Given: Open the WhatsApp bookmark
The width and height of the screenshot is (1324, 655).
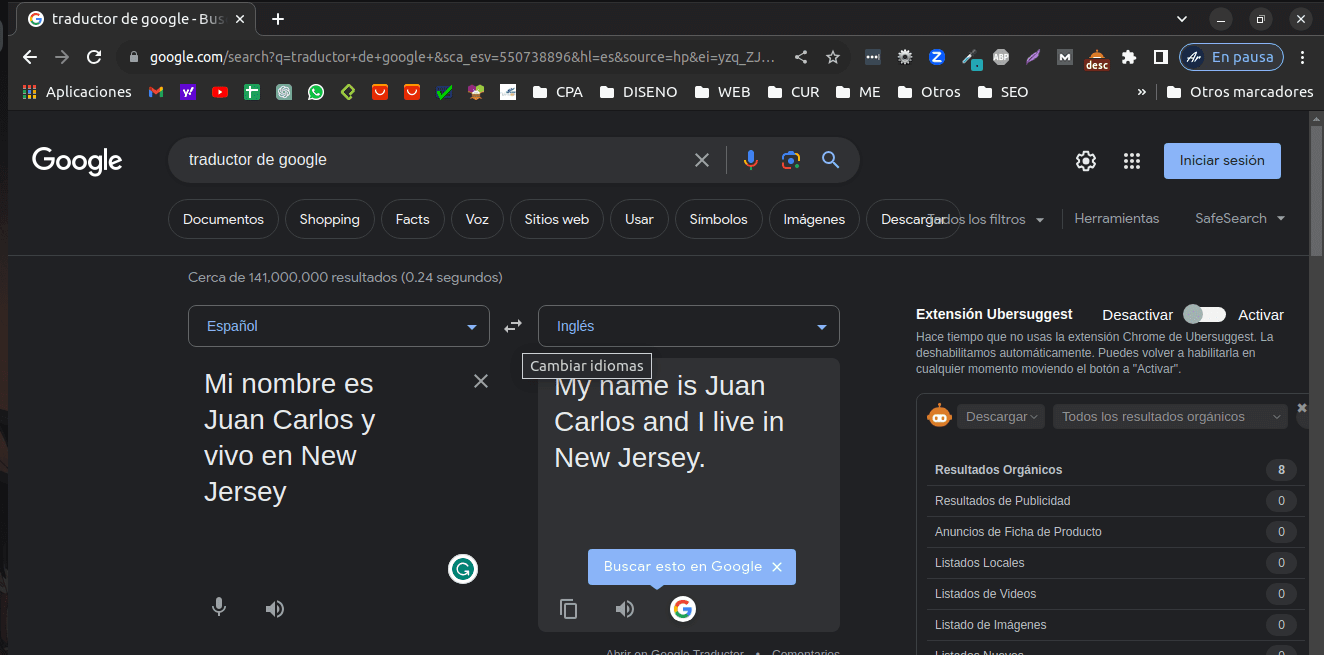Looking at the screenshot, I should pos(316,92).
